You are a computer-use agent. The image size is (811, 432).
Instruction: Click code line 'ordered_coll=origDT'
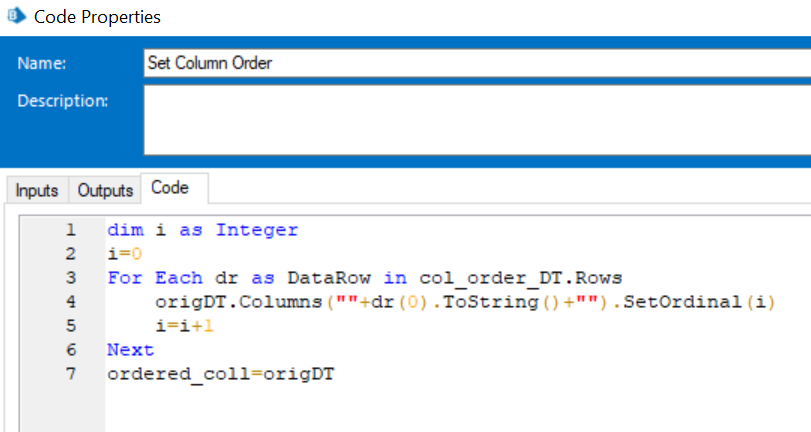tap(221, 374)
